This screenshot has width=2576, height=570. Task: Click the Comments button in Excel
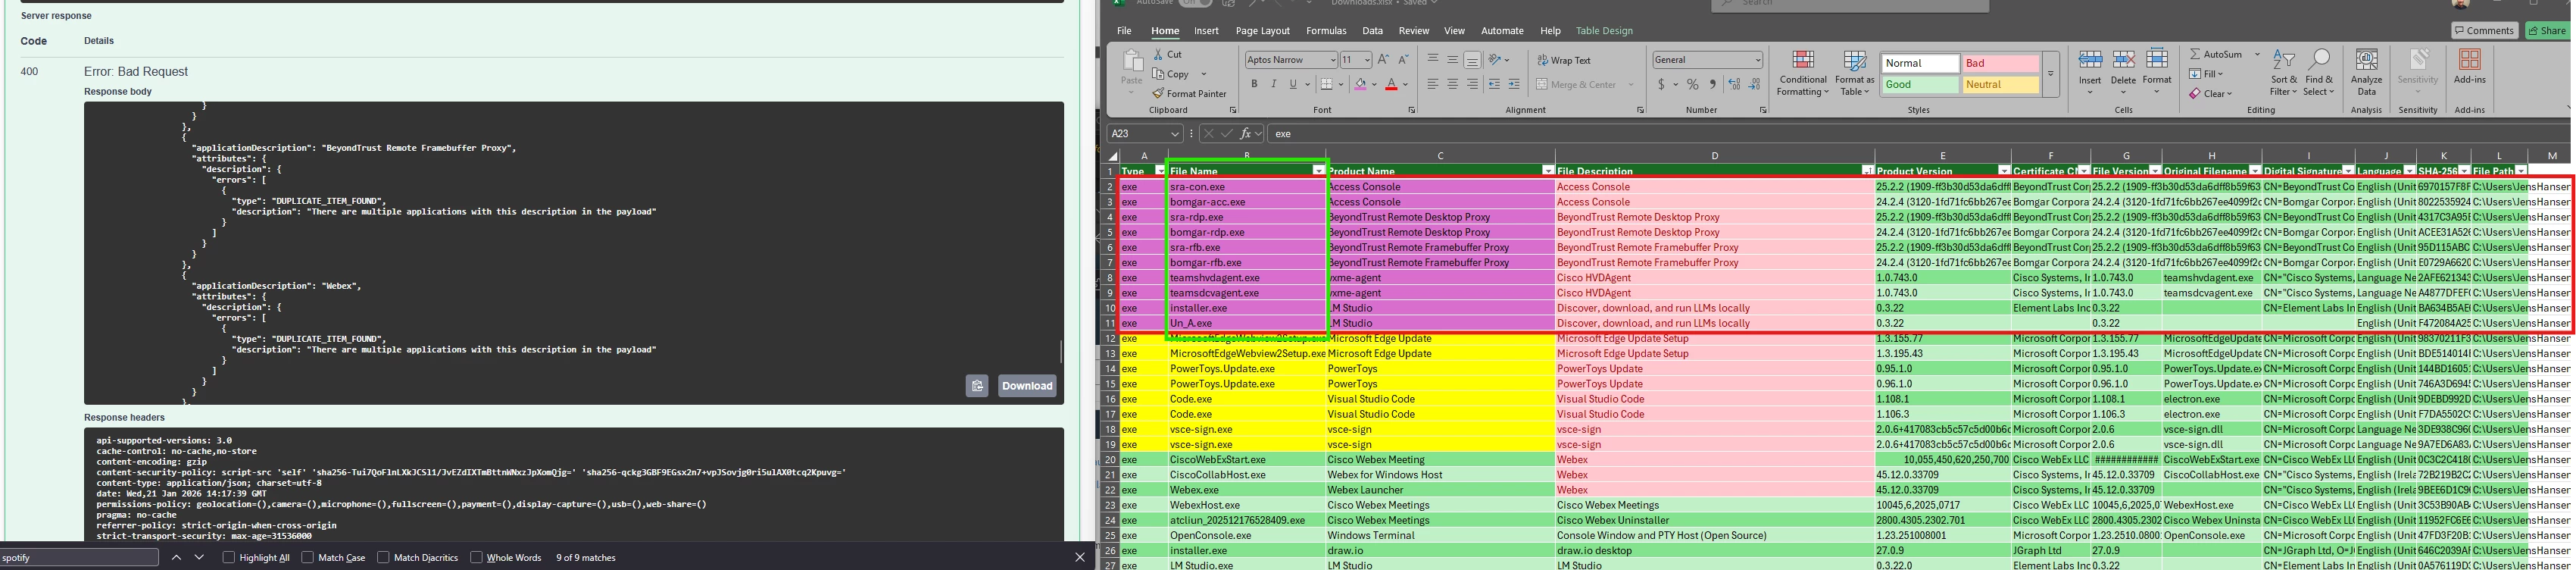[2484, 31]
